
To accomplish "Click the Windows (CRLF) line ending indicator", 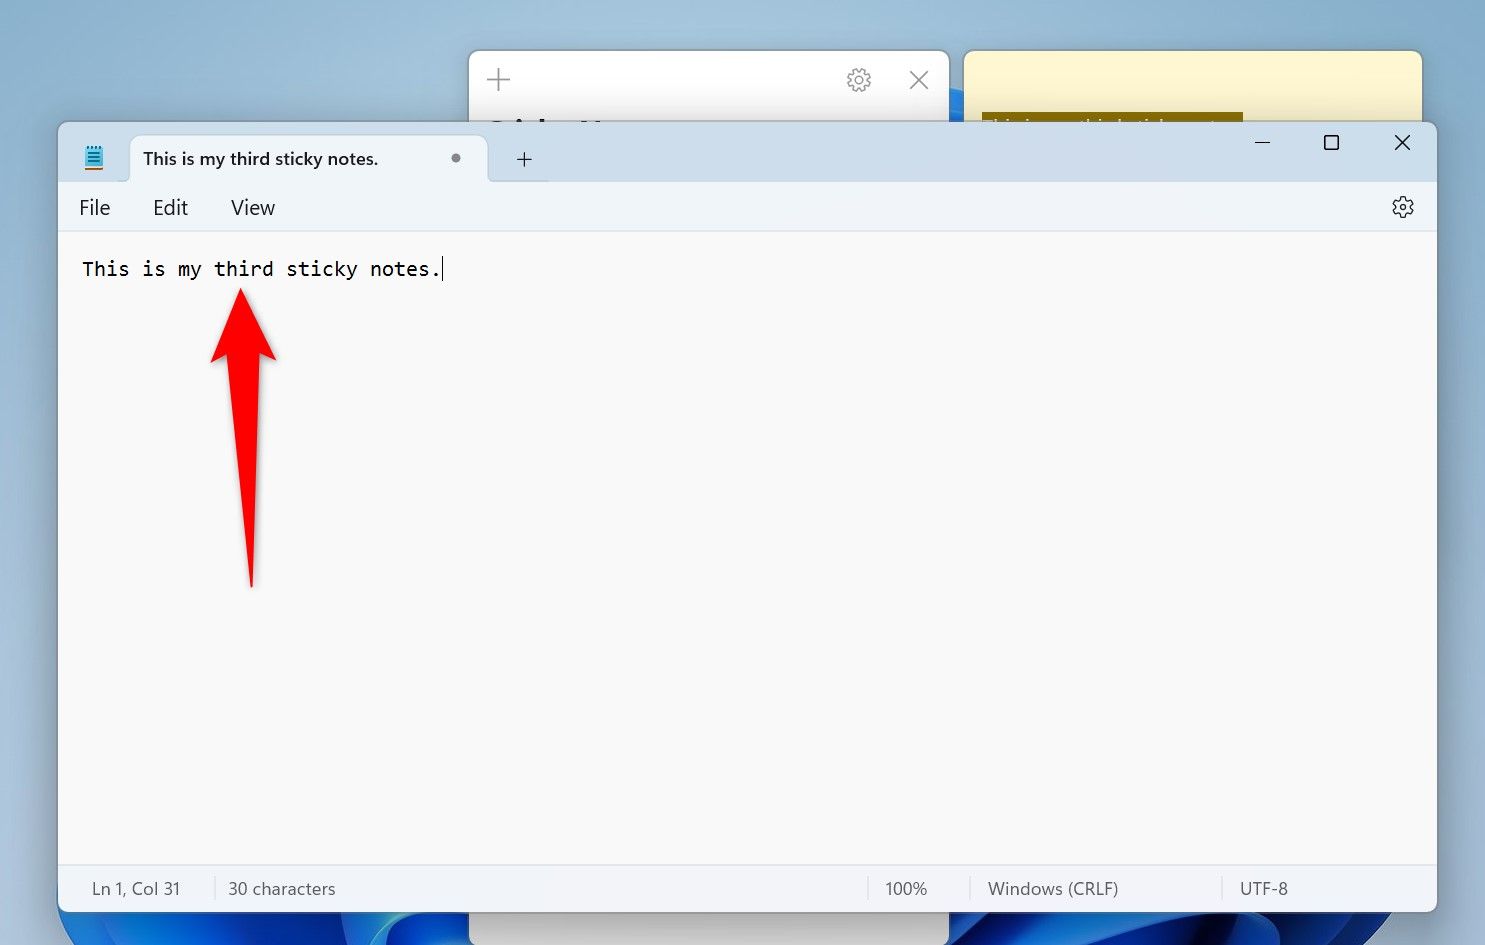I will coord(1053,889).
